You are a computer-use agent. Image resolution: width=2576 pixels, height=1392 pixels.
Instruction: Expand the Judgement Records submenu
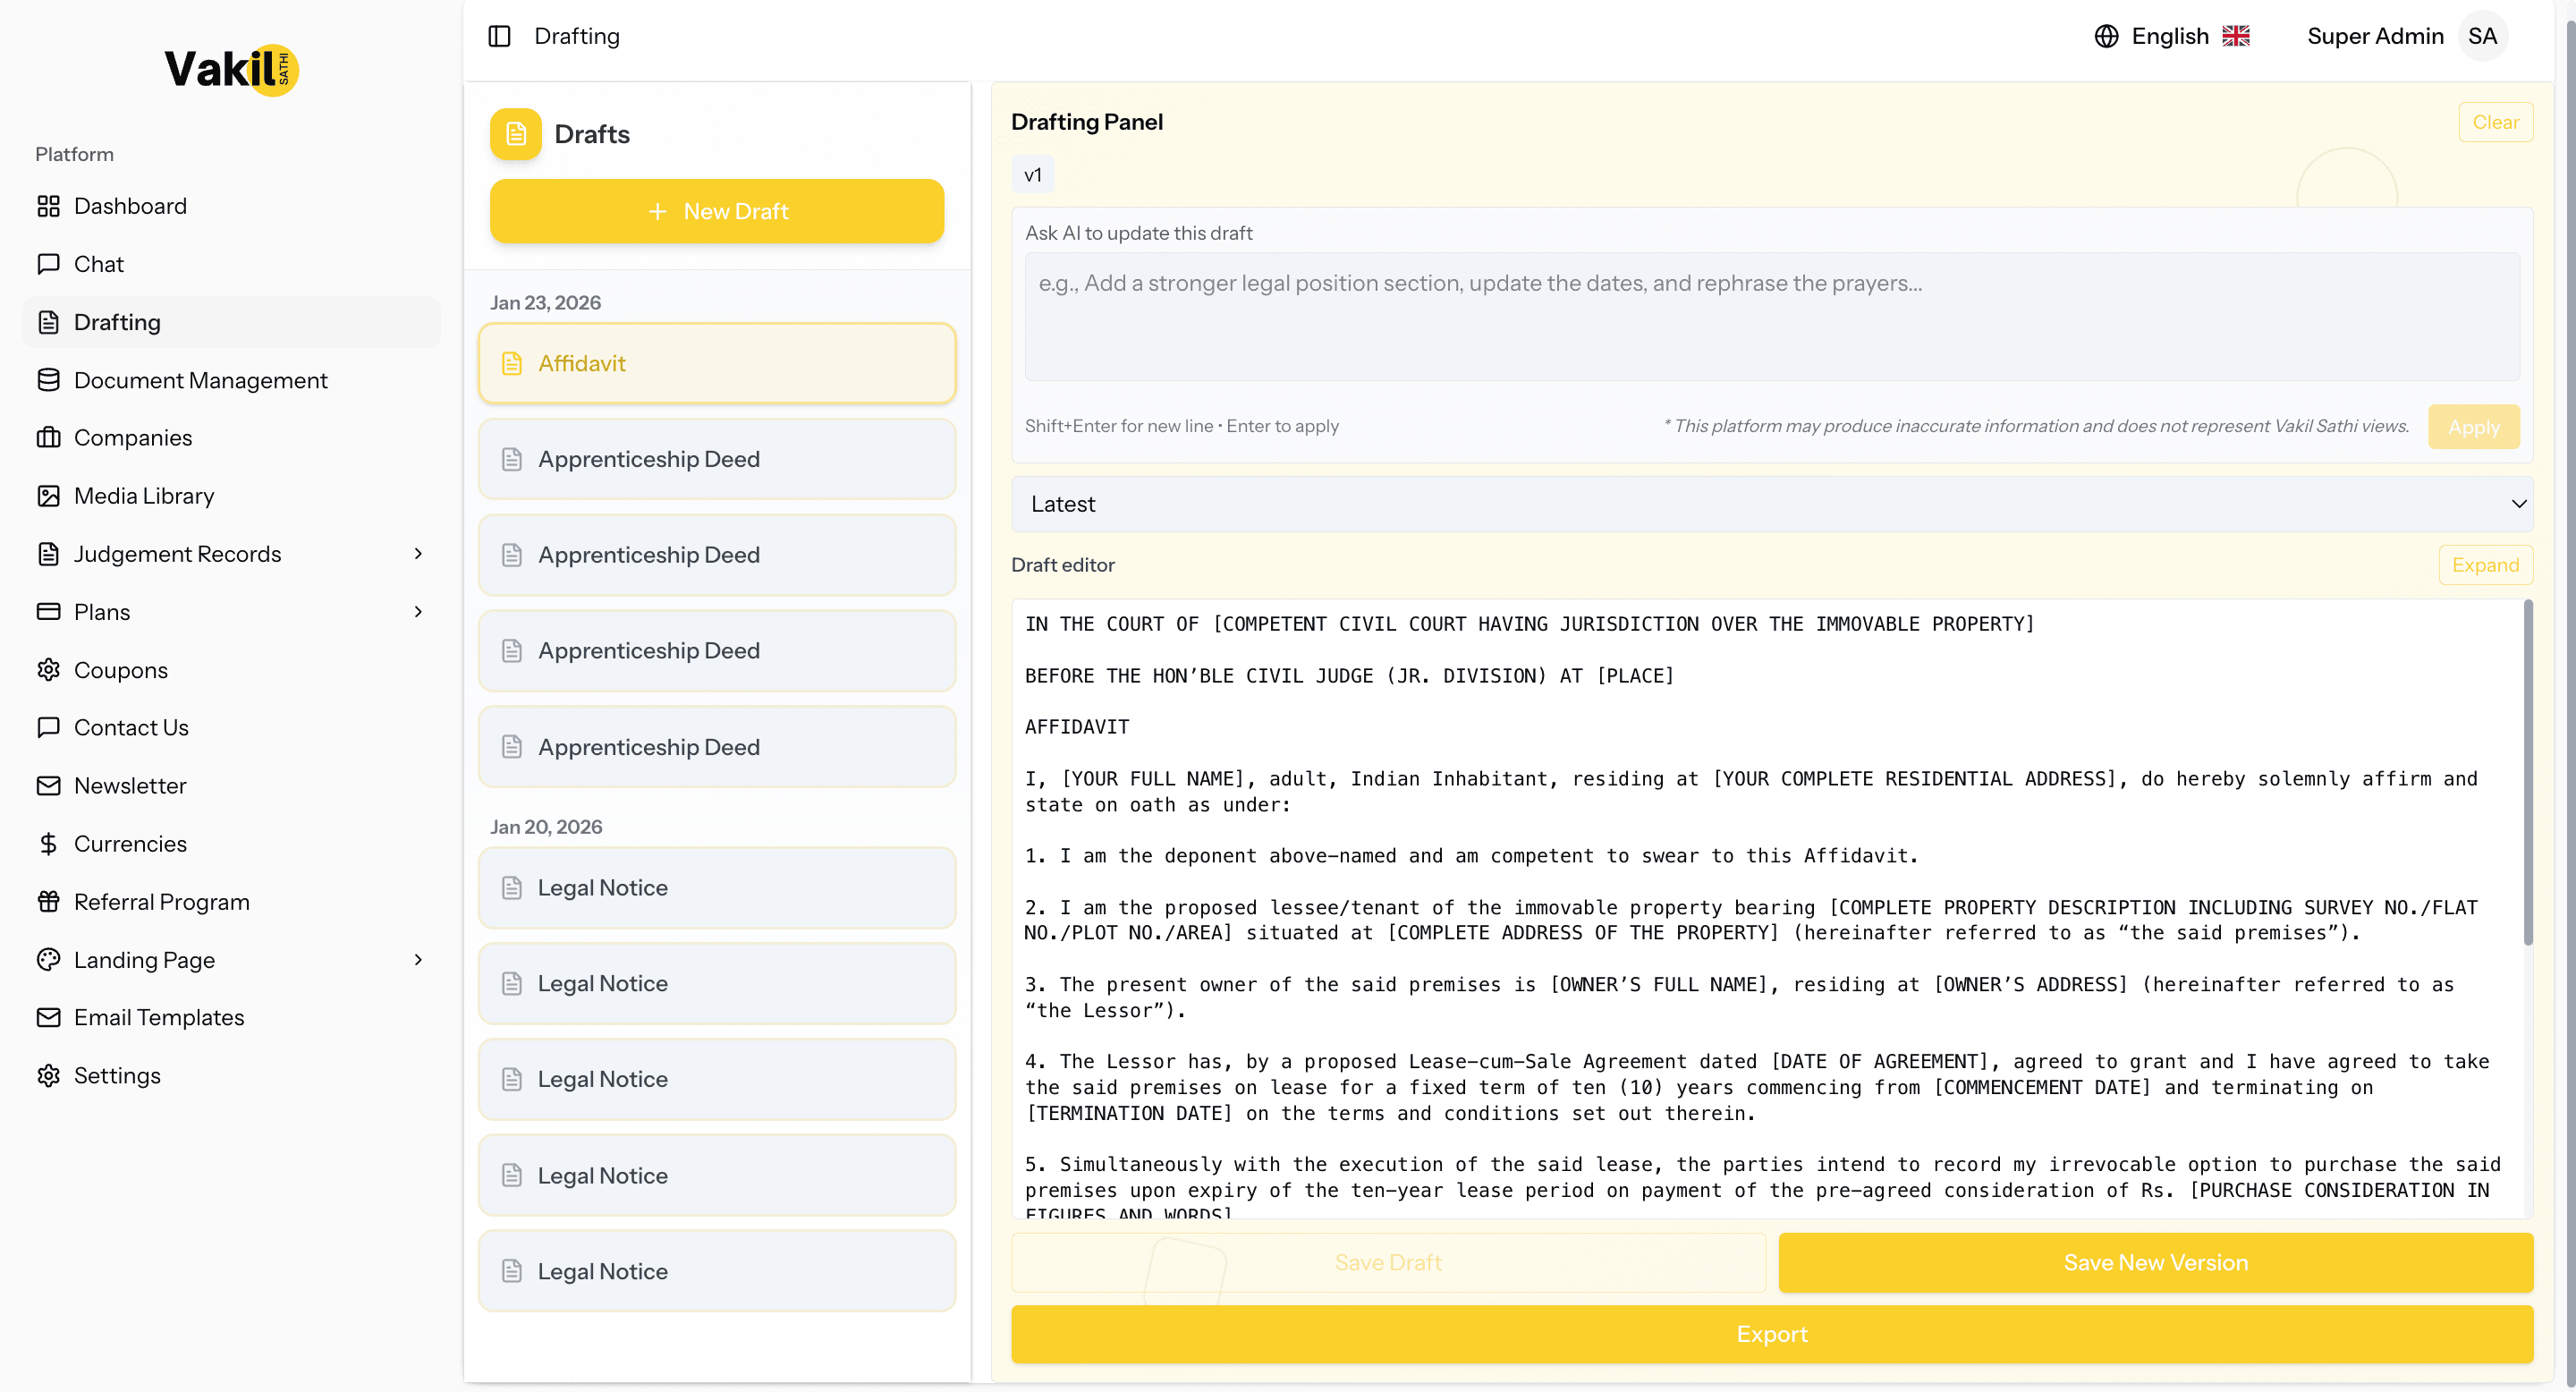[x=418, y=554]
